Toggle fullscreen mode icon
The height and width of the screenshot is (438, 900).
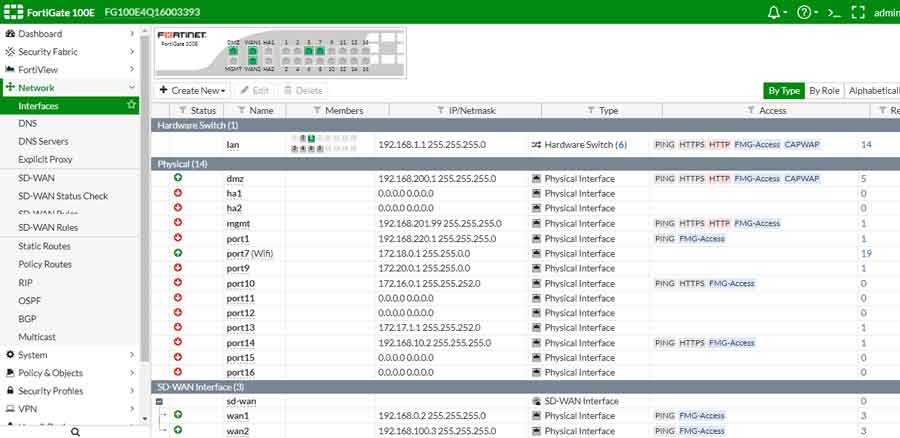pyautogui.click(x=858, y=13)
